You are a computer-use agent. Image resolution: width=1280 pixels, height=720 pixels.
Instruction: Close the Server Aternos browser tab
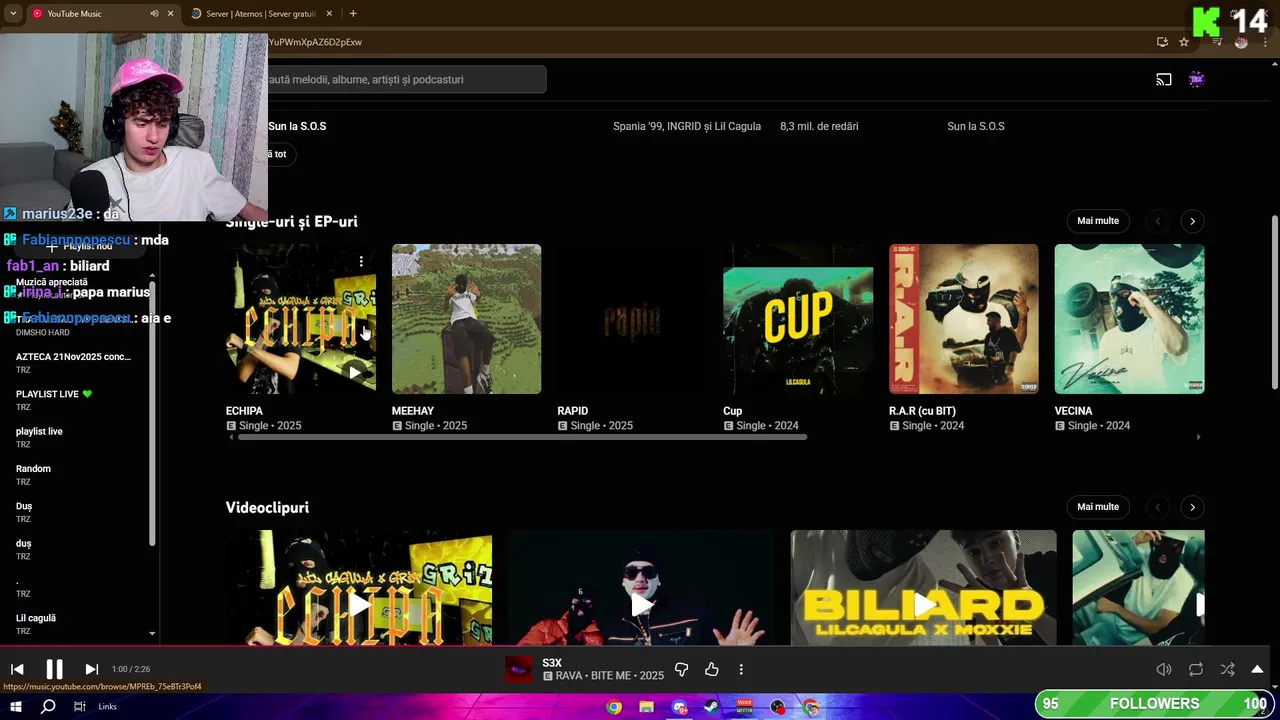[329, 14]
